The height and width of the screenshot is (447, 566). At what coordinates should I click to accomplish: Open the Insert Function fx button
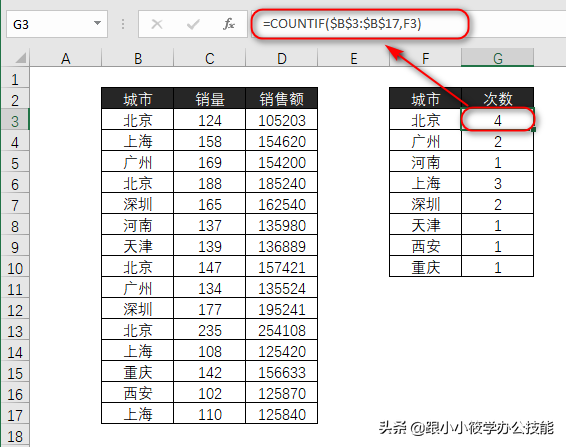(x=229, y=24)
